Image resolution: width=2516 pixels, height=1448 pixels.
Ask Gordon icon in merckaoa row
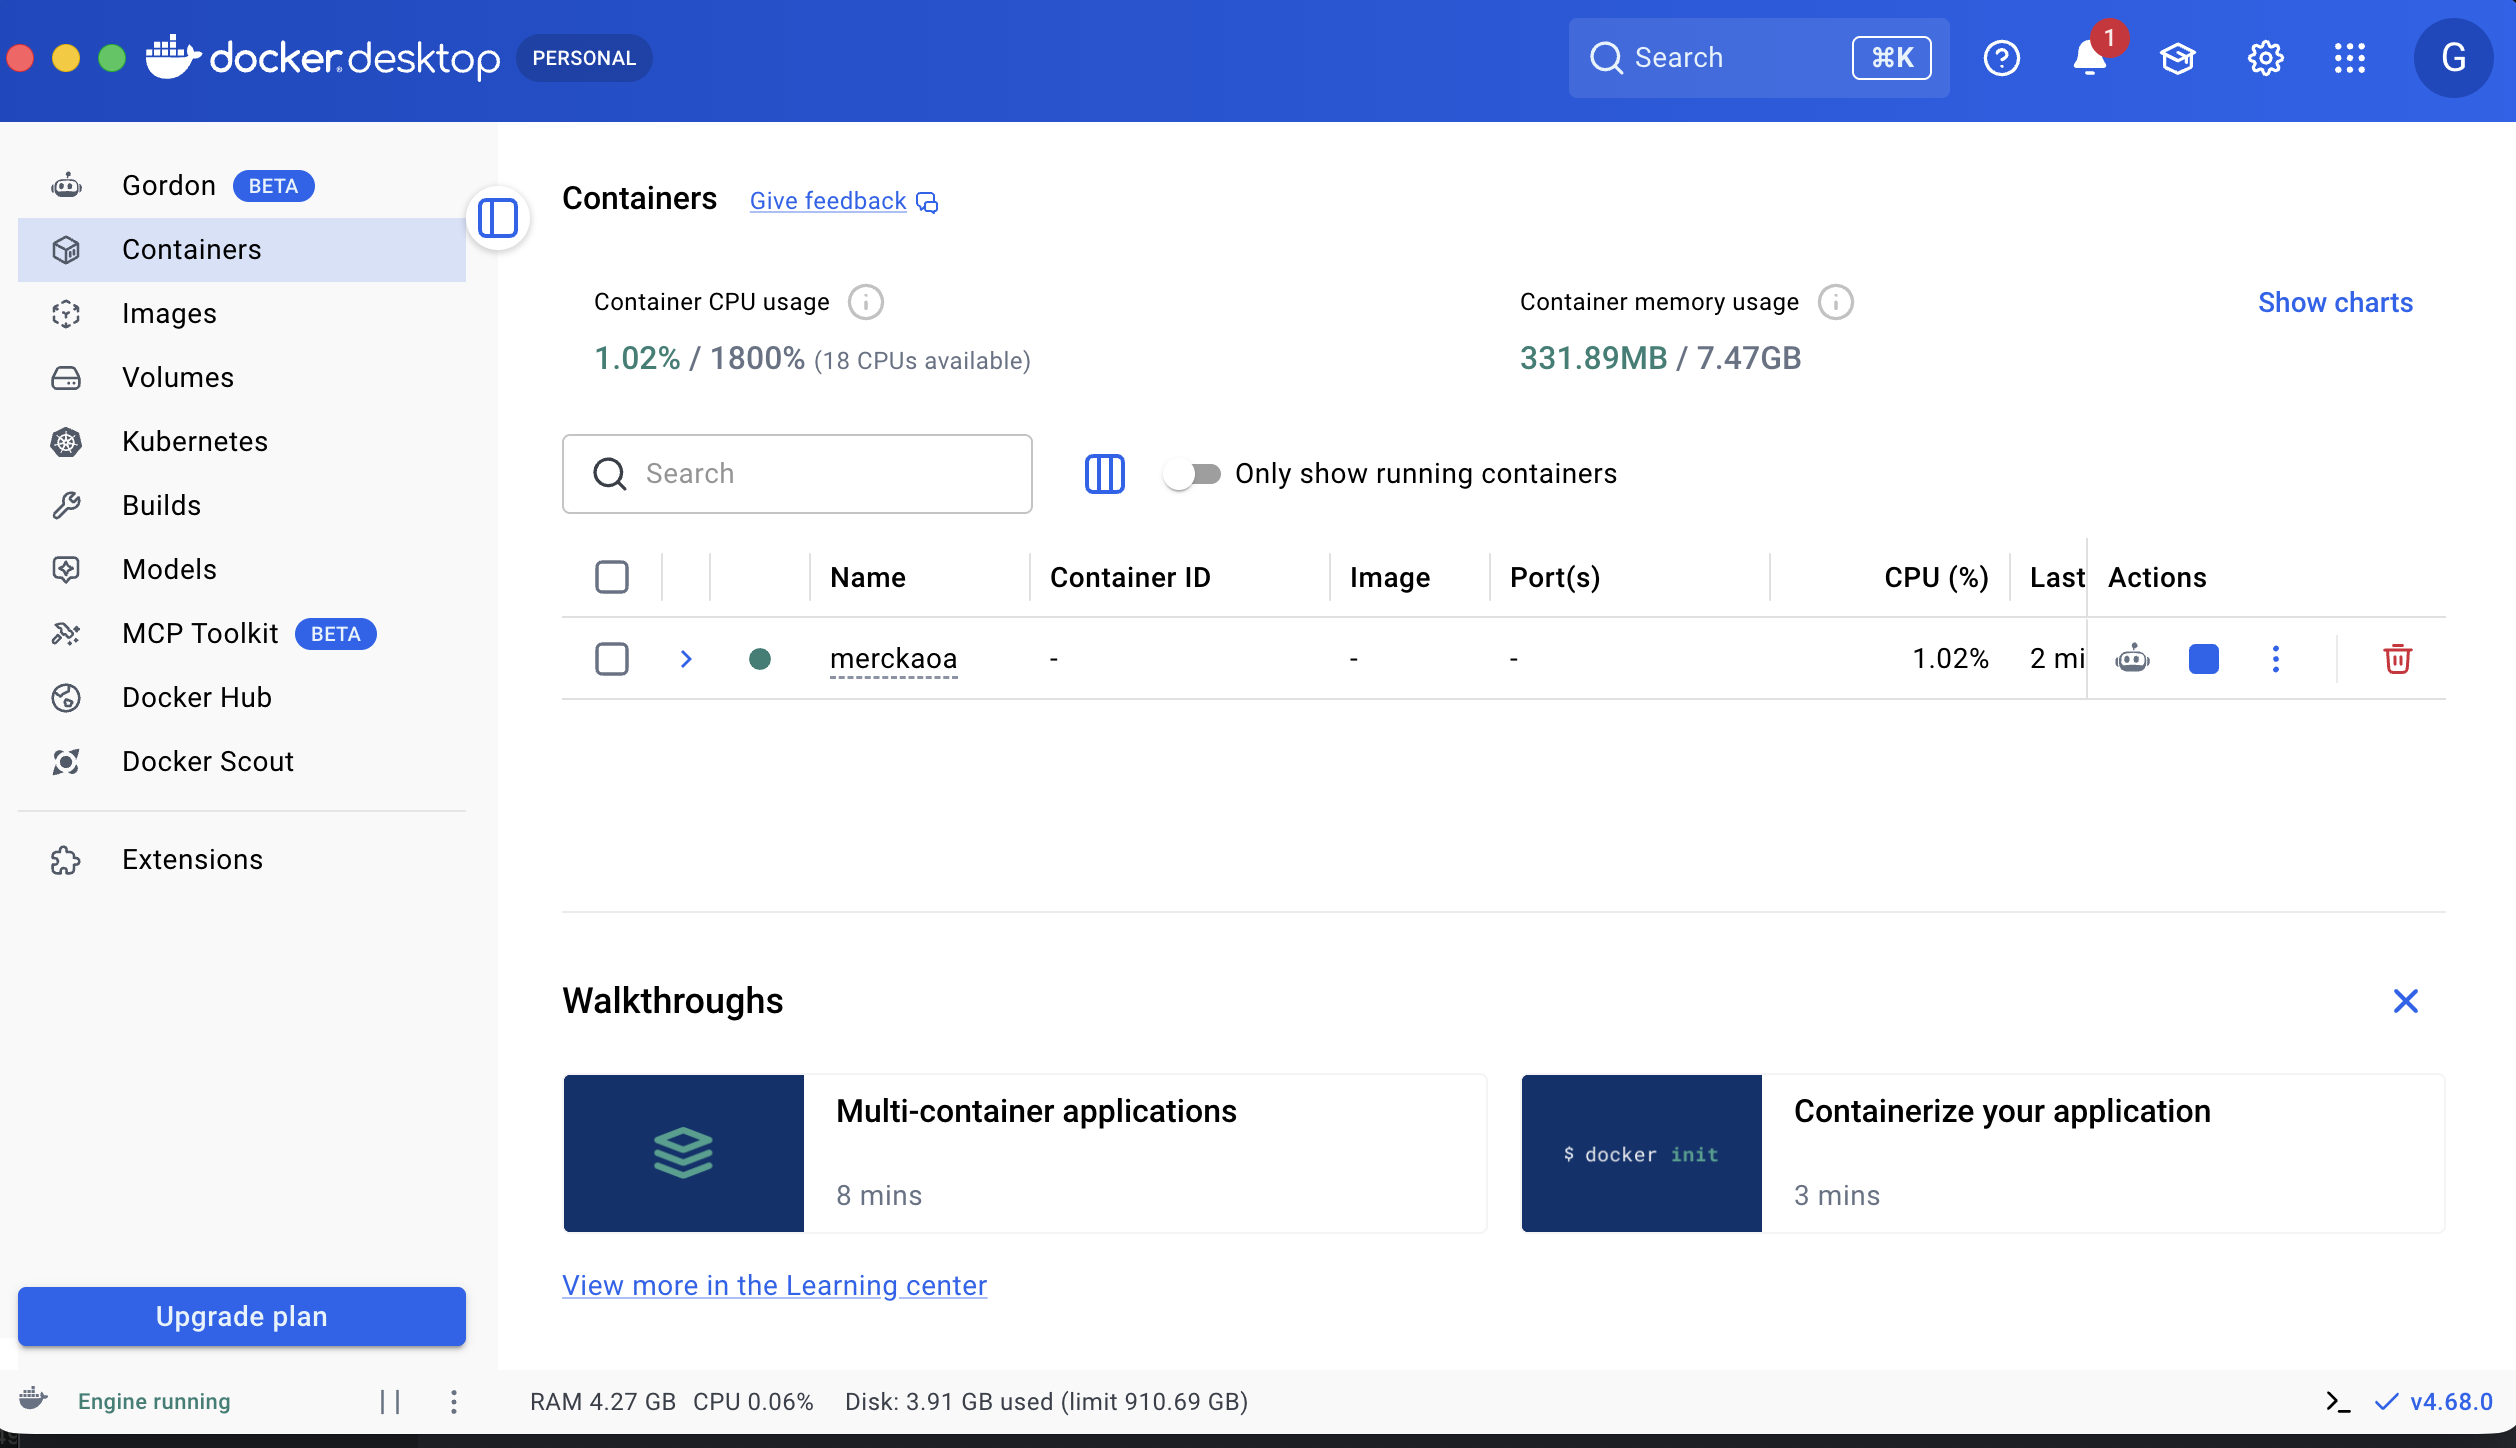(x=2132, y=658)
